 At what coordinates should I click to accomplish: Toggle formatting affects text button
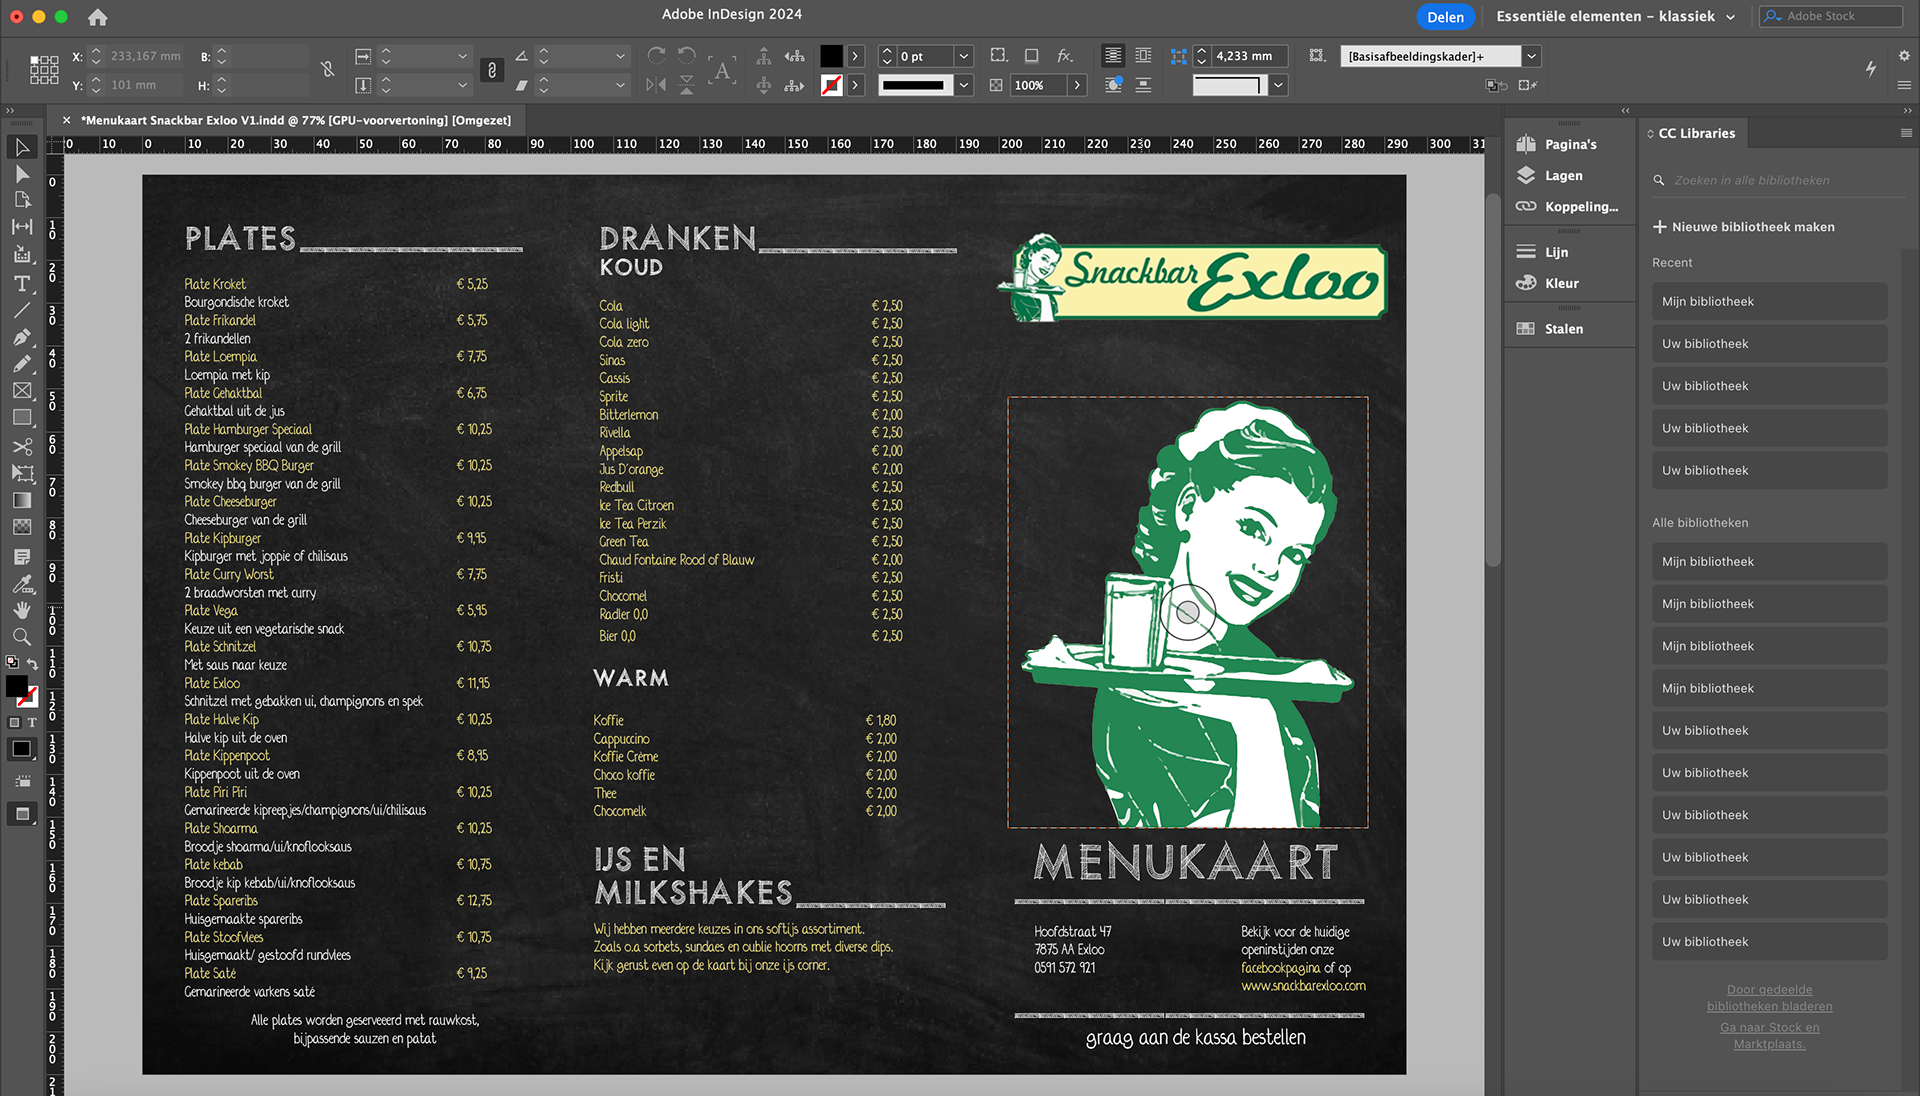click(32, 722)
